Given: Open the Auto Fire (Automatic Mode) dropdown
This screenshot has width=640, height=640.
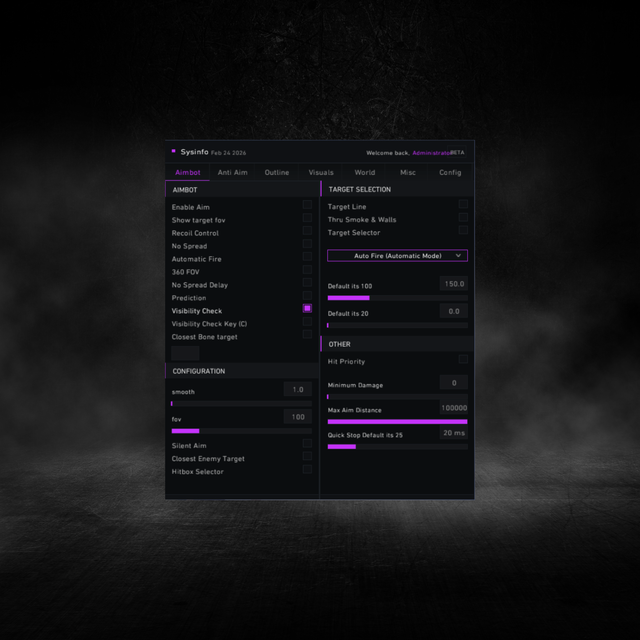Looking at the screenshot, I should click(397, 256).
